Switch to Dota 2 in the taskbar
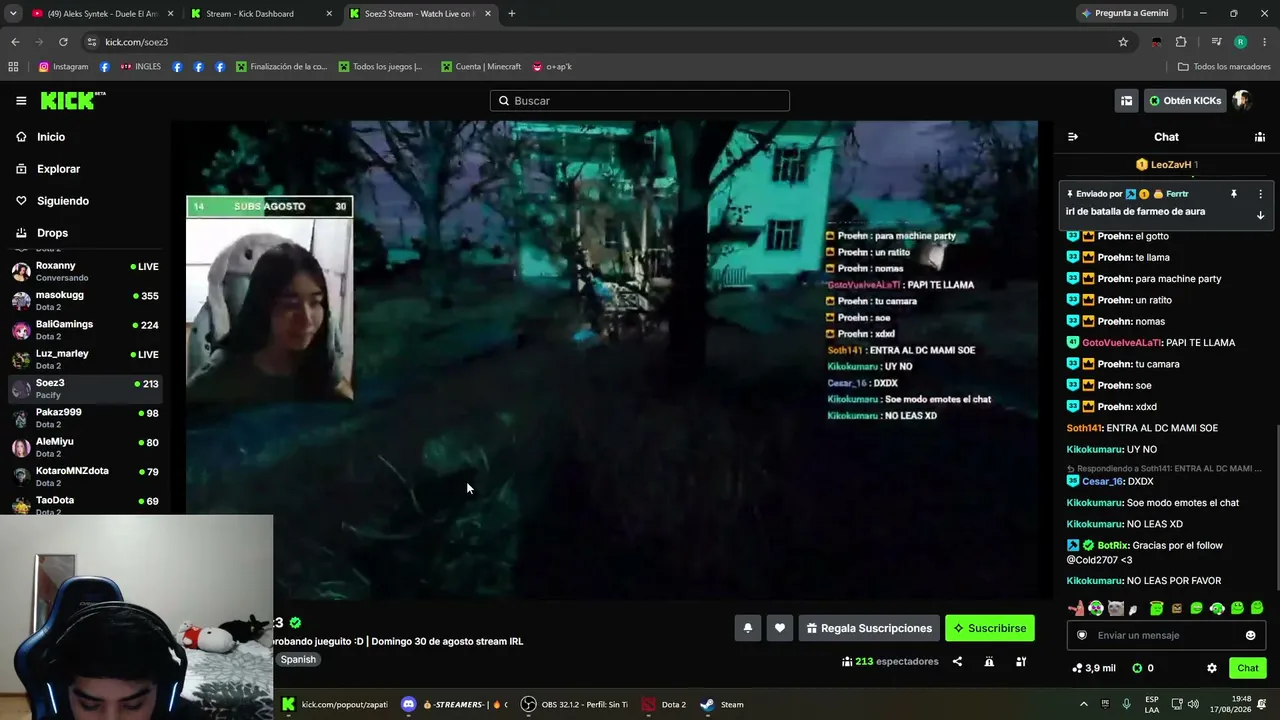 point(664,704)
